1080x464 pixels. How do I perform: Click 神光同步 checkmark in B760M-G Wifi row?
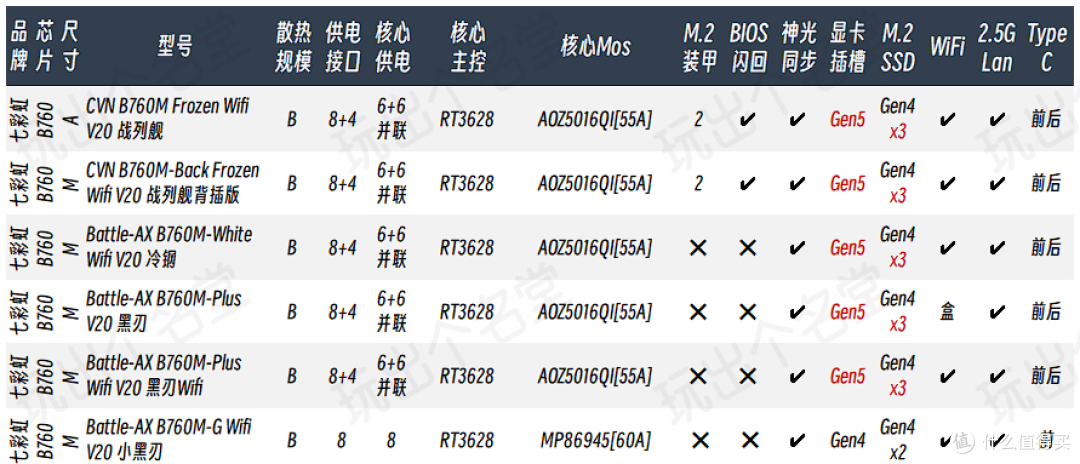coord(798,441)
